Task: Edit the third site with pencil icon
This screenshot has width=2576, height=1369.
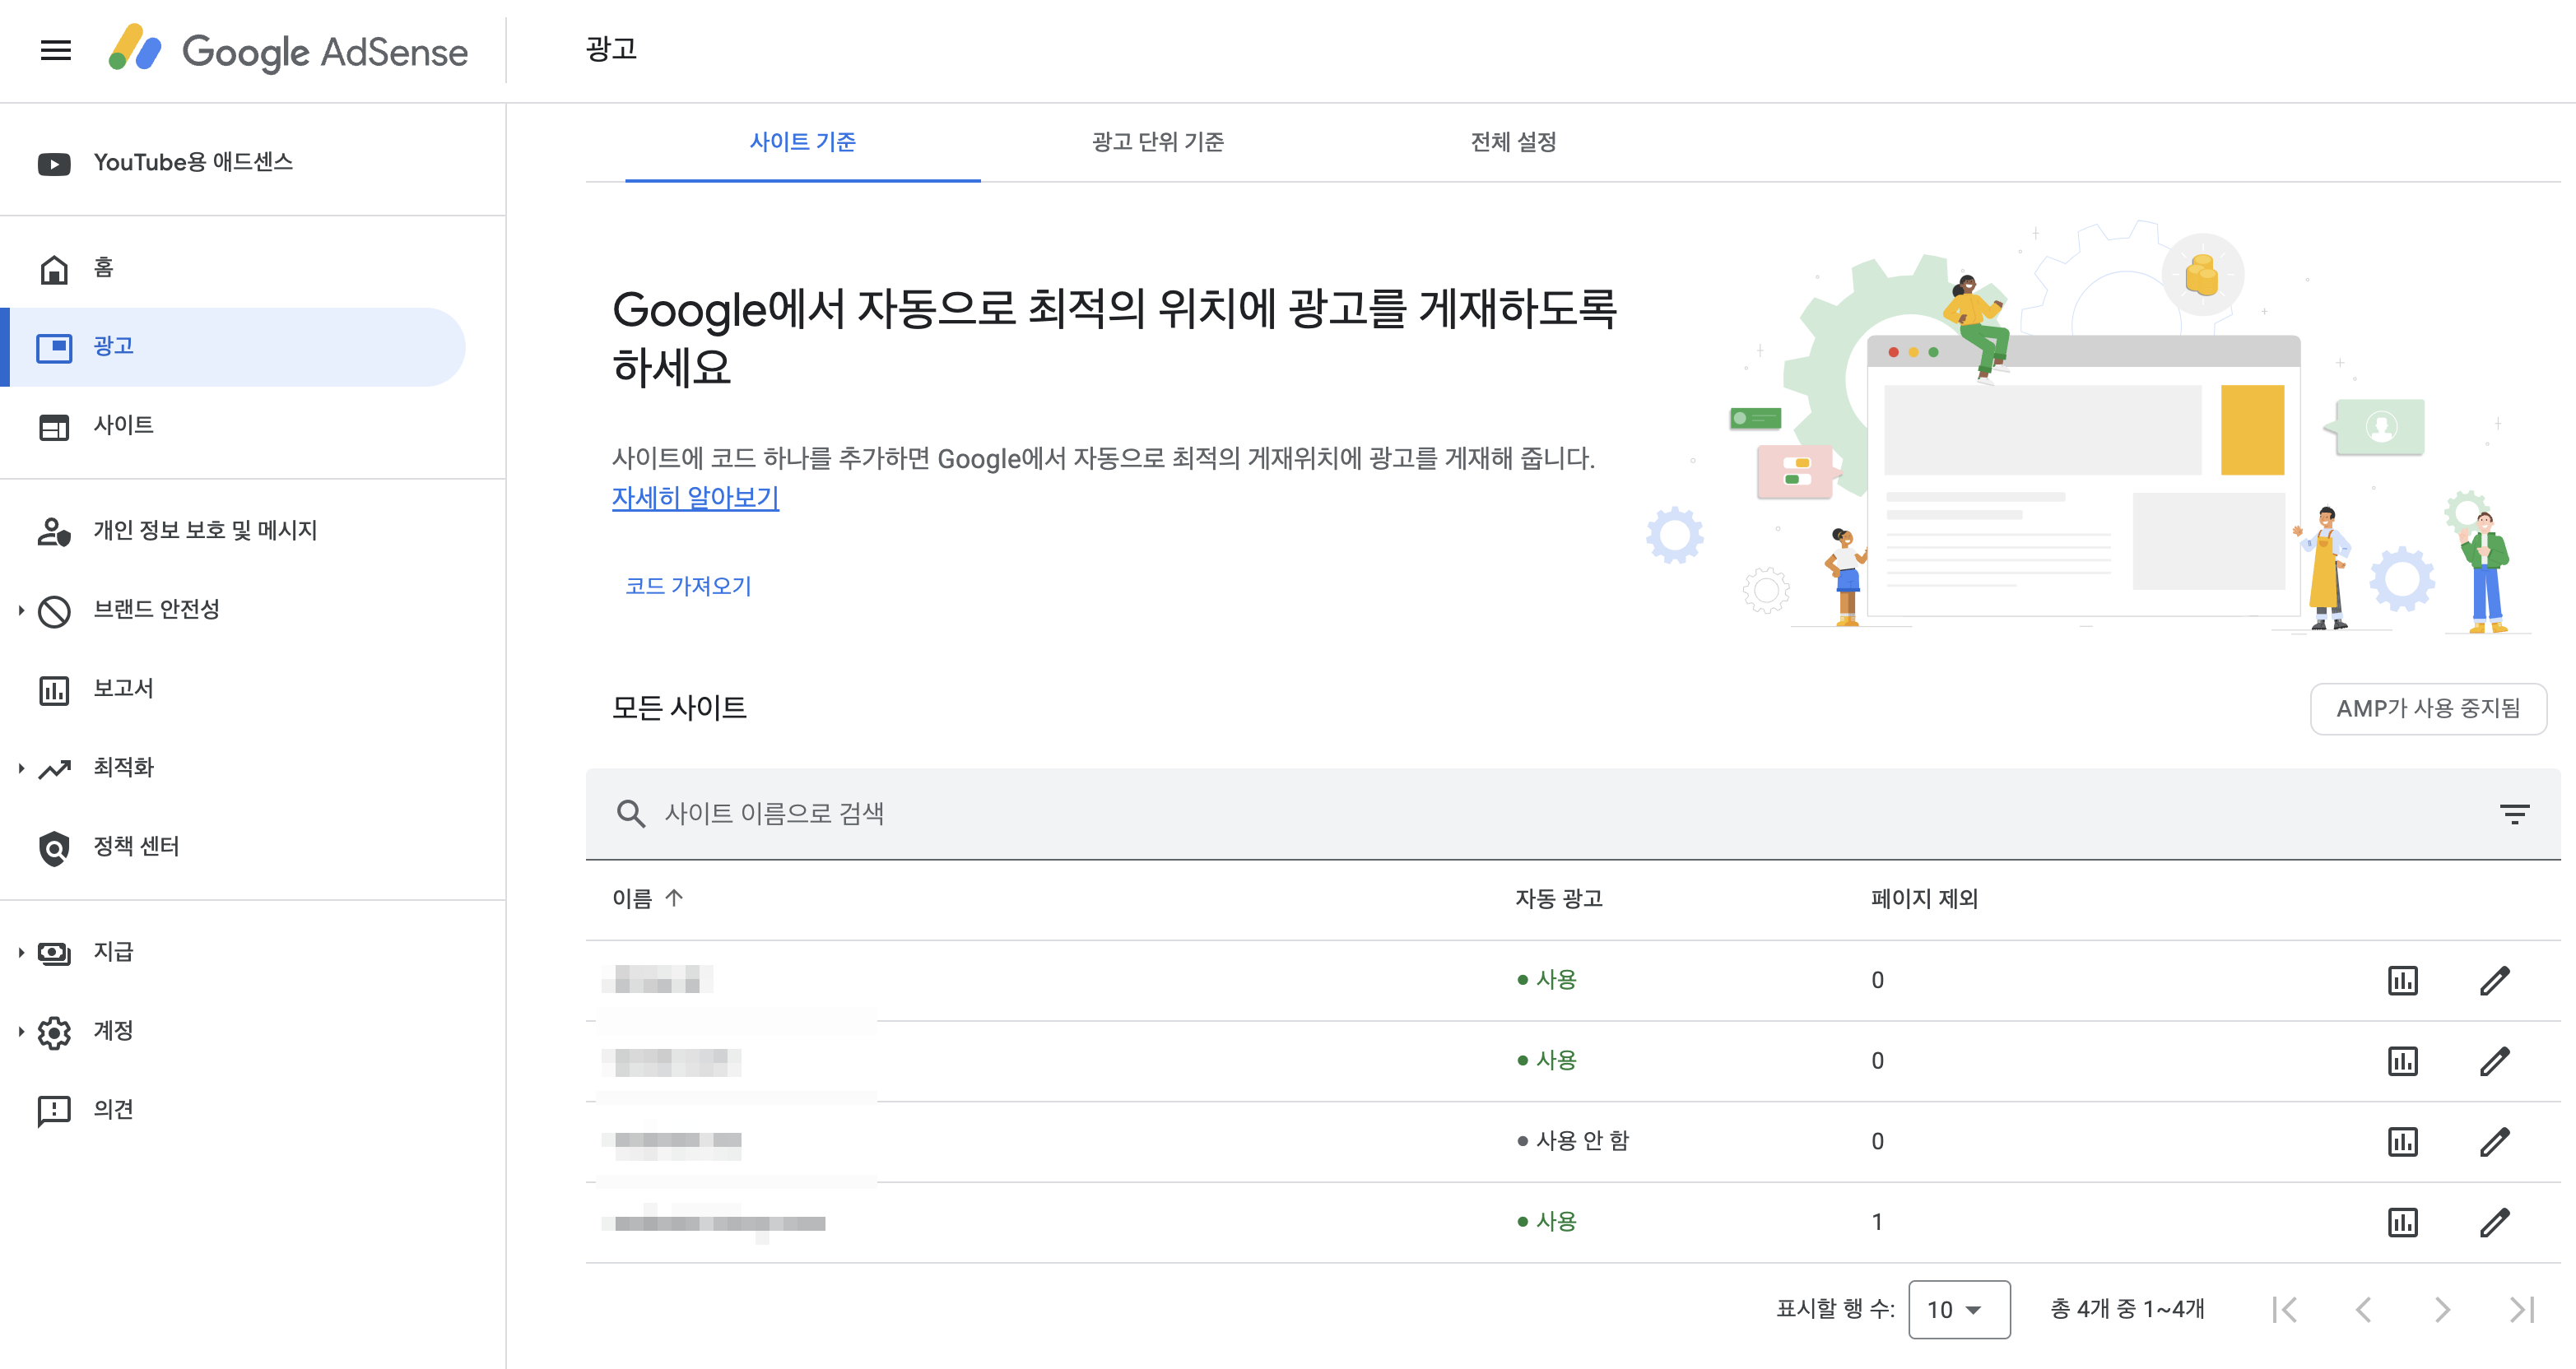Action: tap(2494, 1141)
